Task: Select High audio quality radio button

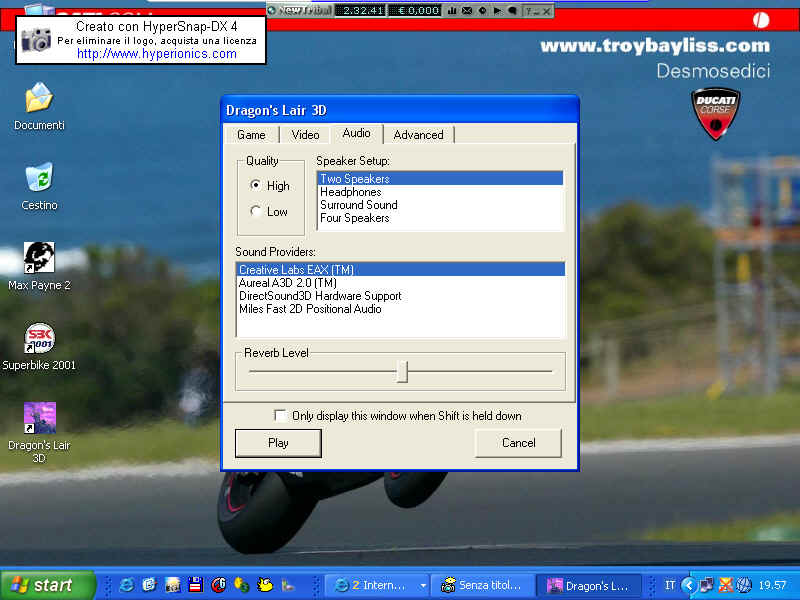Action: [x=256, y=185]
